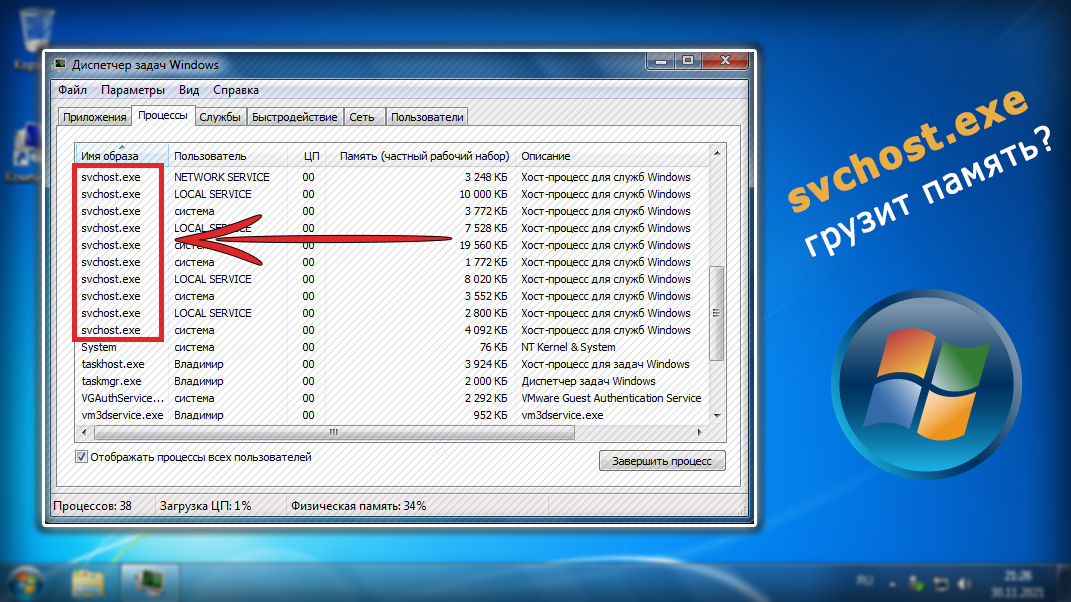Select the taskmgr.exe process
The image size is (1071, 602).
[x=391, y=381]
